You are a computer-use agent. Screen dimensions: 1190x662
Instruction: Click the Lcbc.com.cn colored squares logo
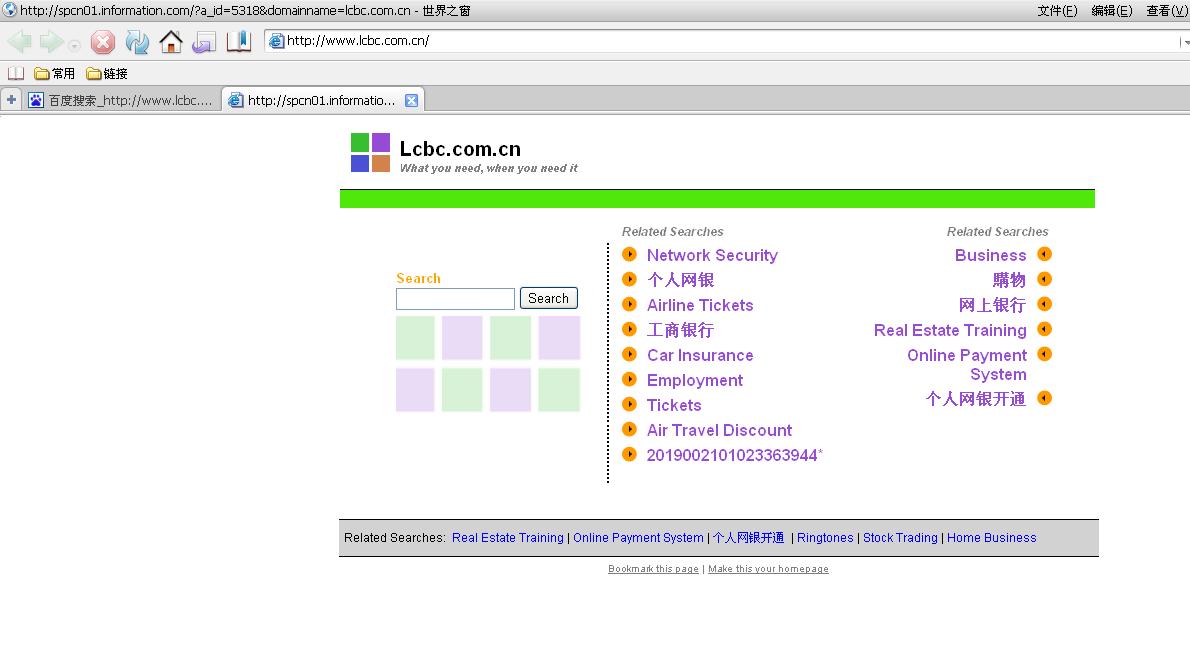tap(370, 153)
